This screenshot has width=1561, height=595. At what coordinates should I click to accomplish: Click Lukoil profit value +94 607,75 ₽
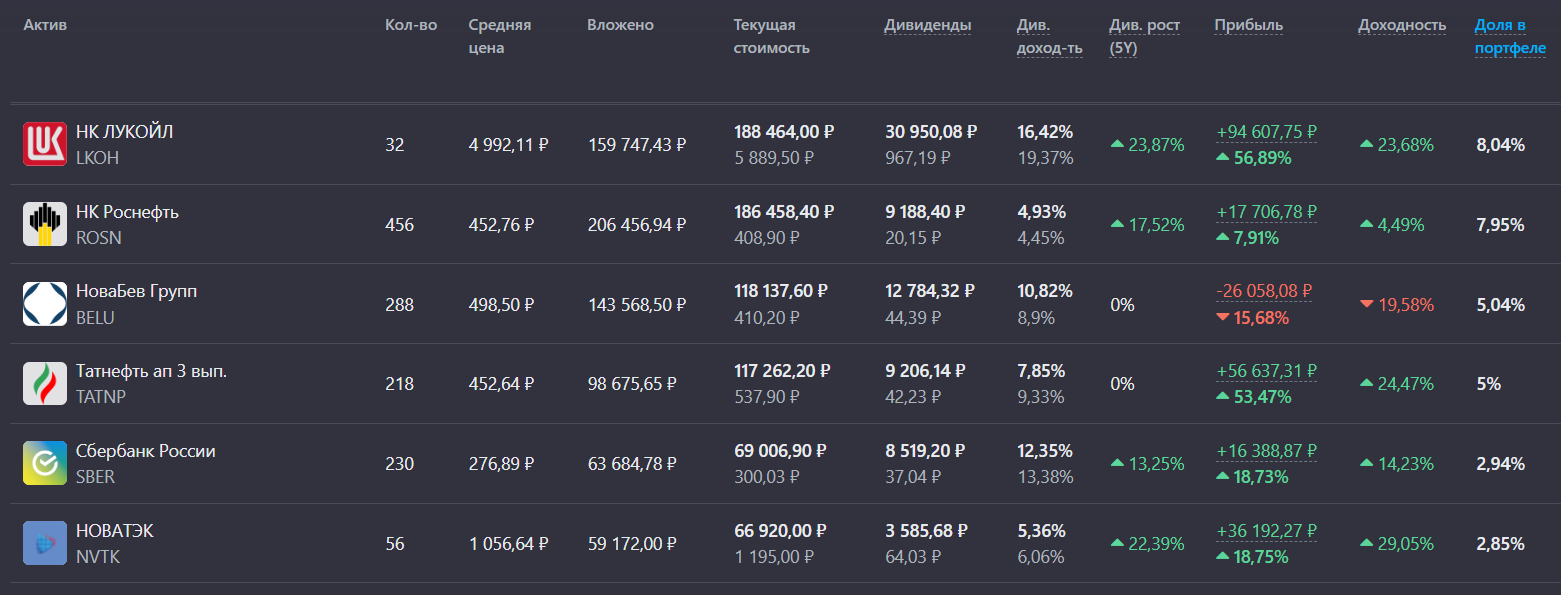(x=1266, y=132)
